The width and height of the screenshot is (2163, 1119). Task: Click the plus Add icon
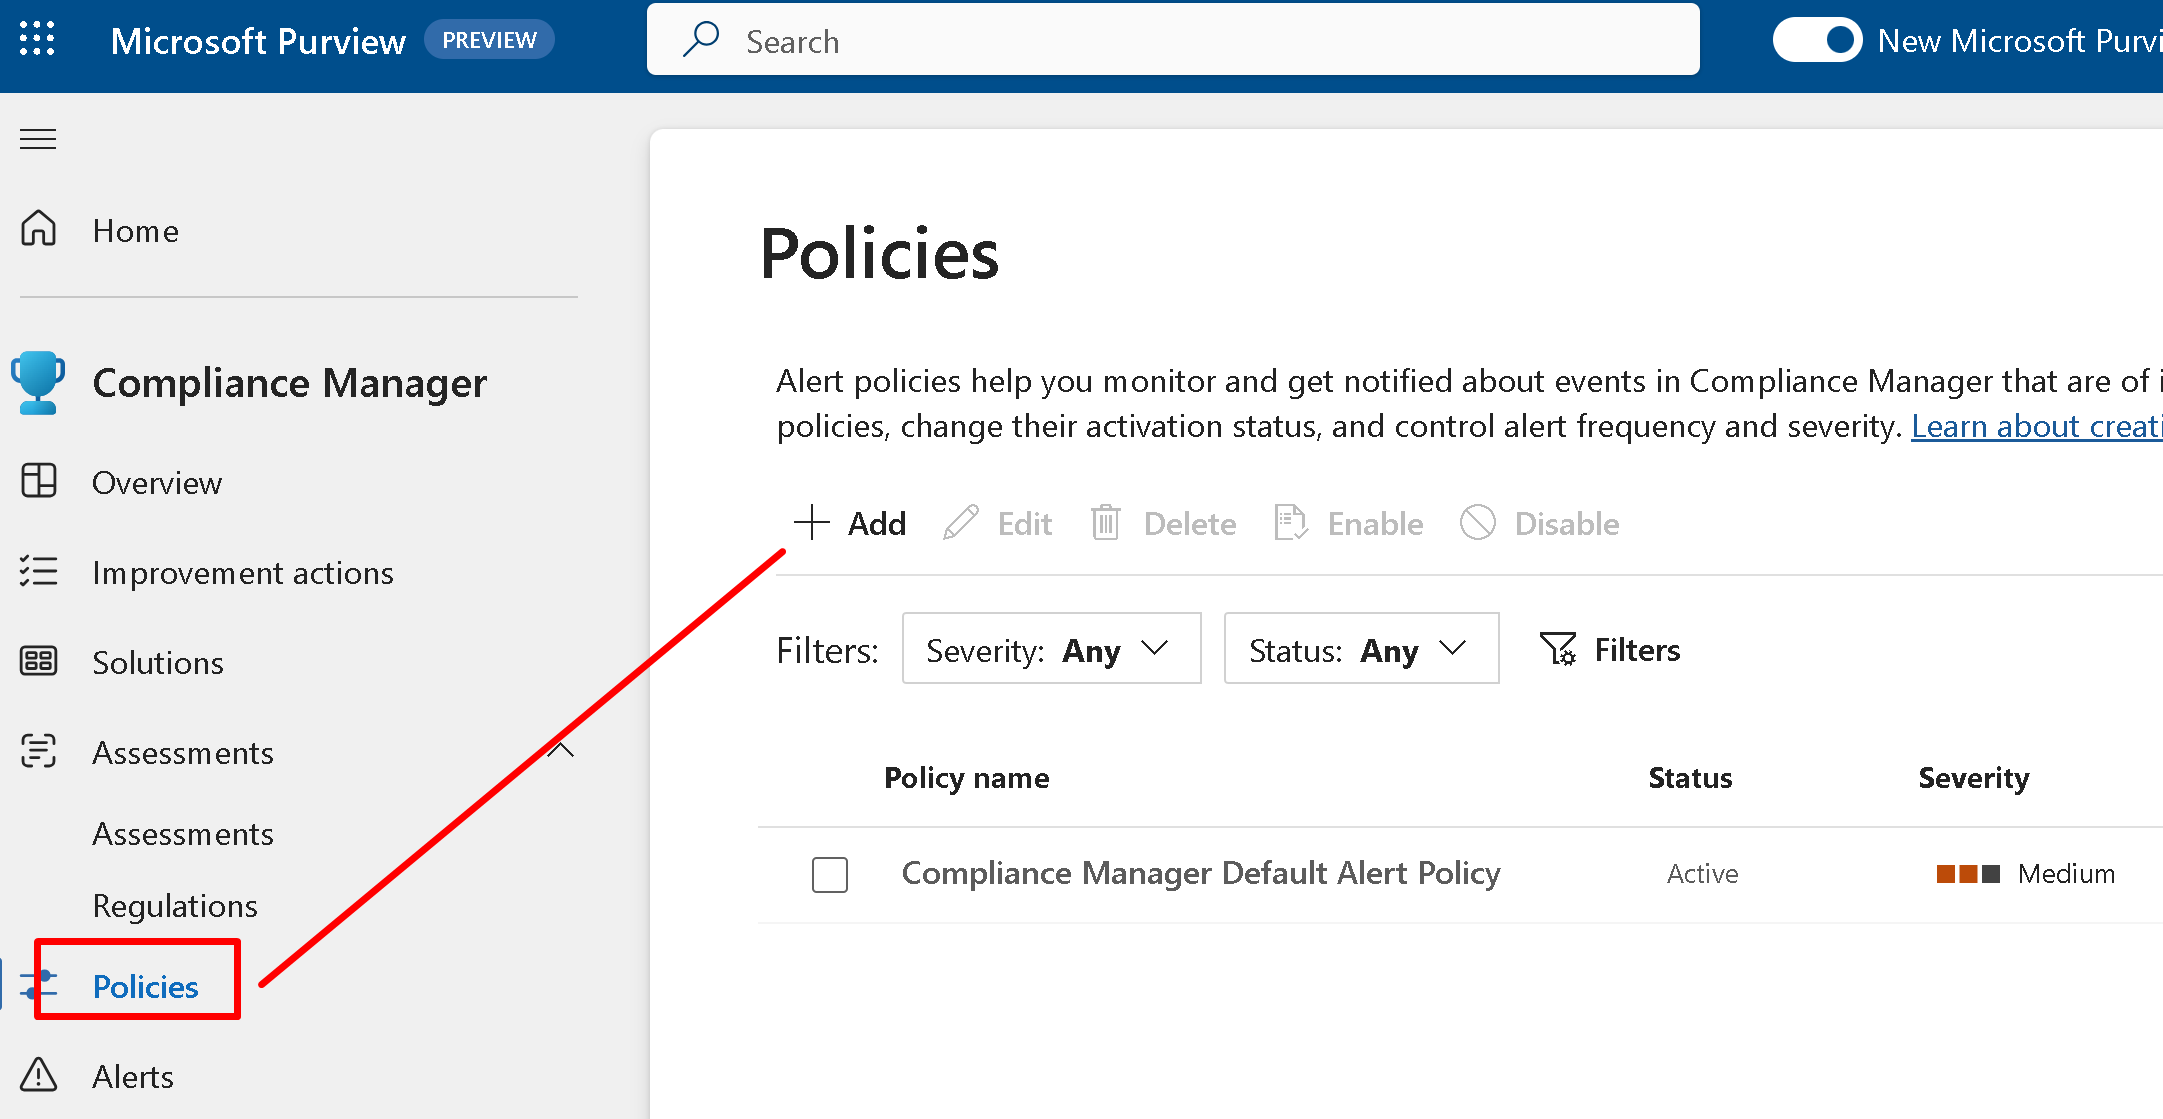[812, 522]
